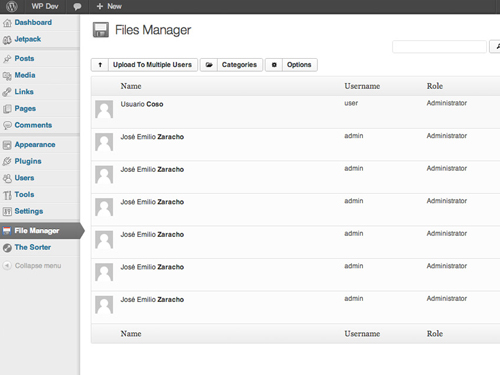Image resolution: width=500 pixels, height=375 pixels.
Task: Open Media menu item
Action: pyautogui.click(x=25, y=75)
